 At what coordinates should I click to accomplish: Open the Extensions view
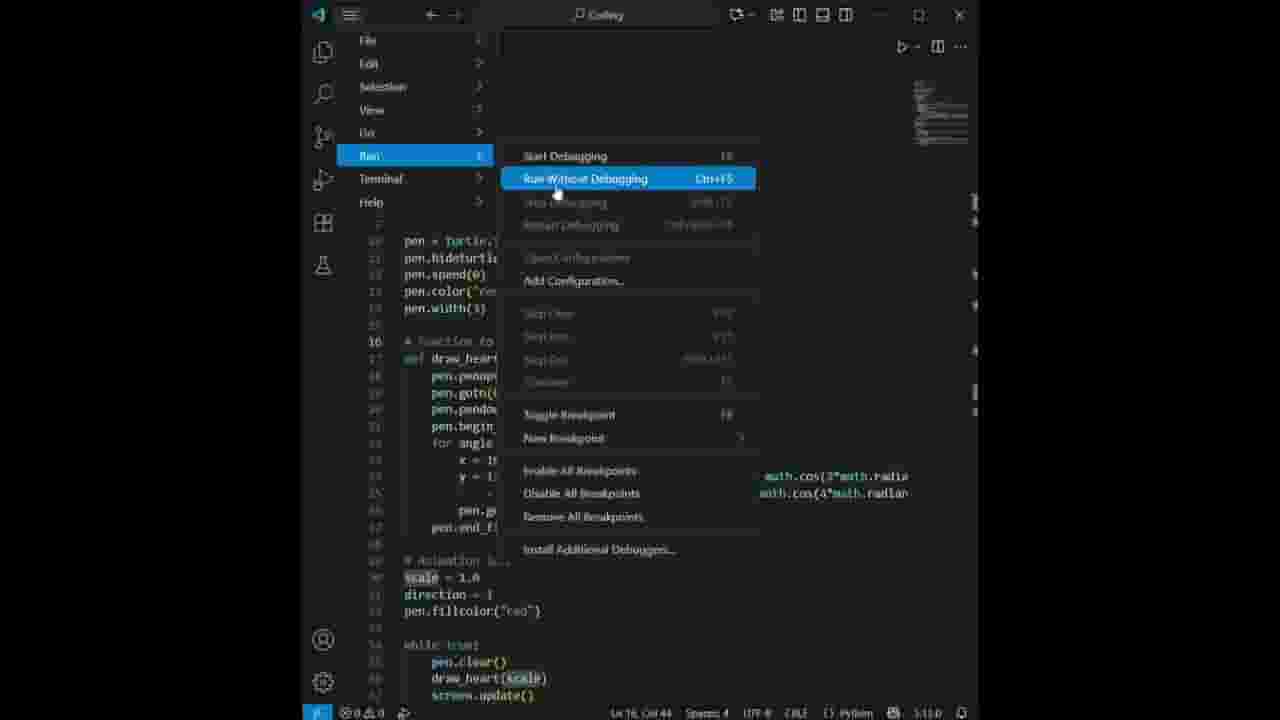[x=323, y=223]
